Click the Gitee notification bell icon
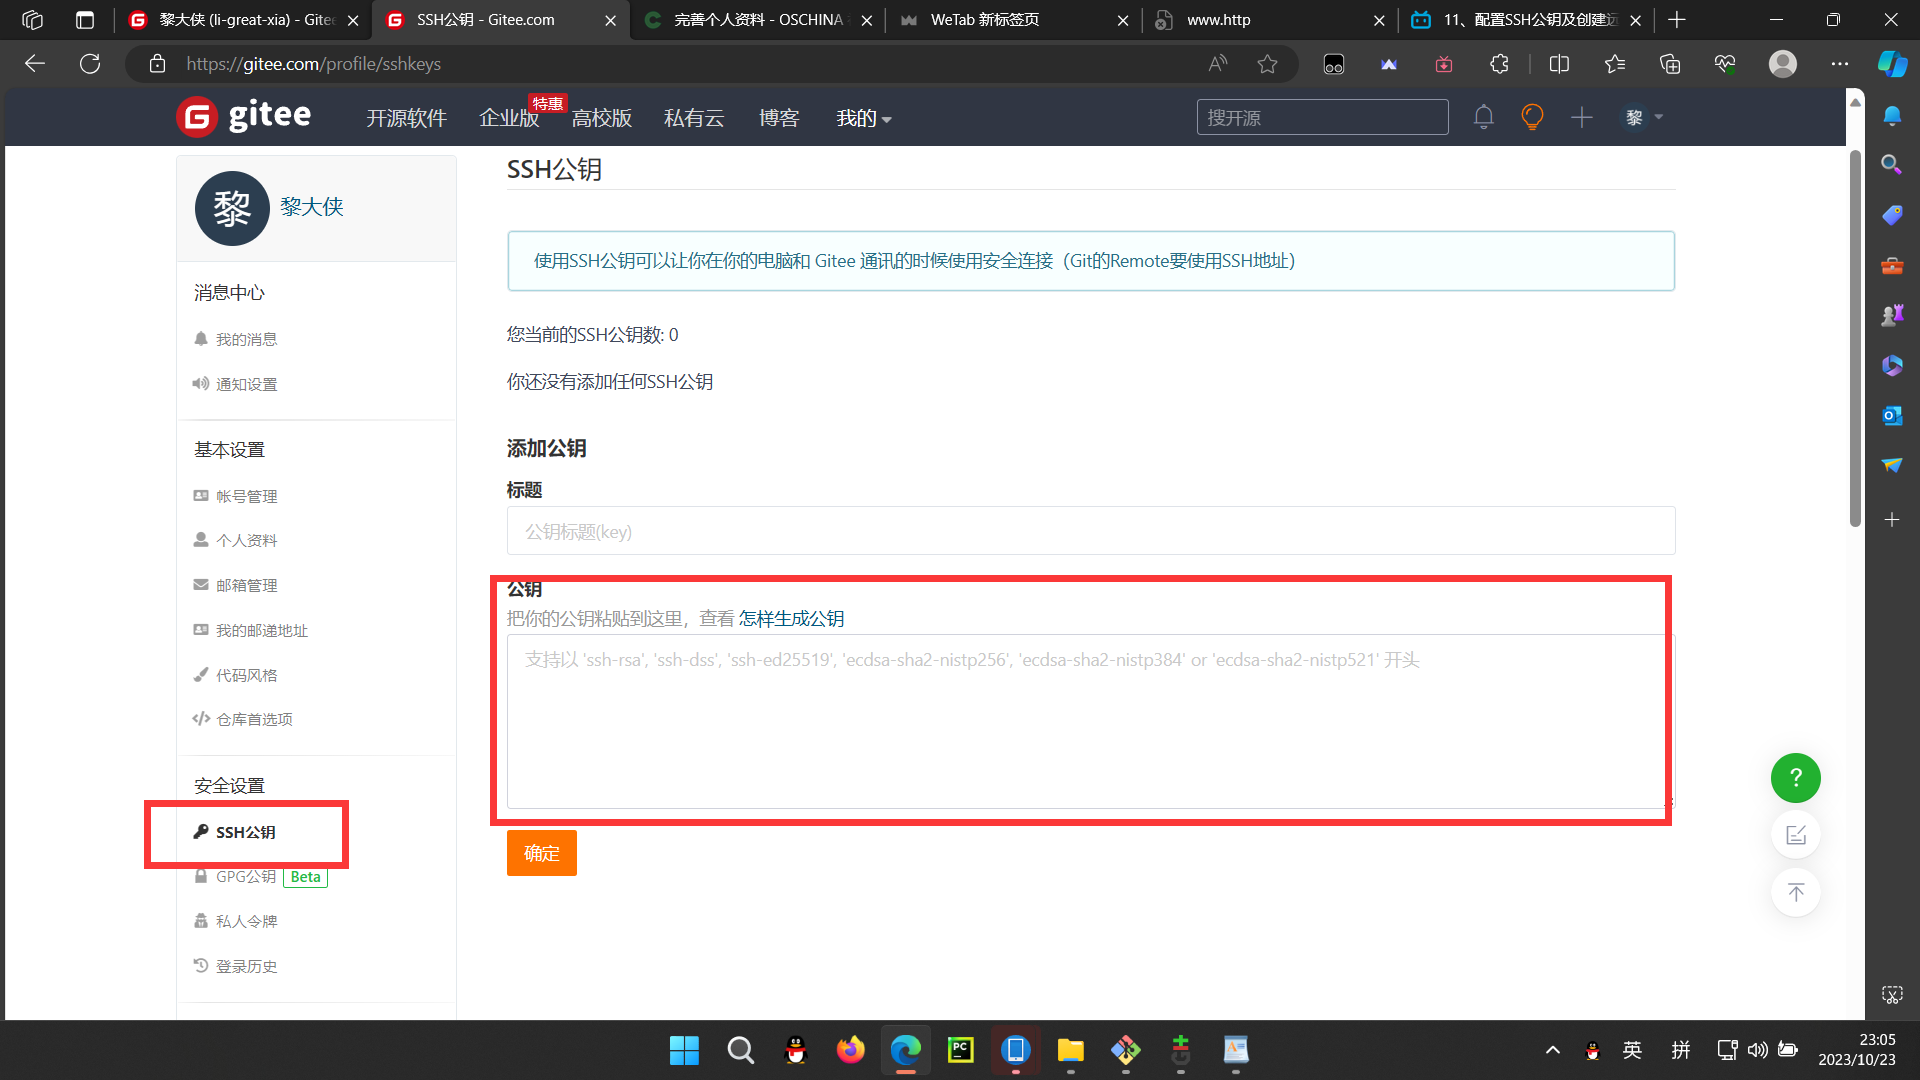 coord(1483,118)
